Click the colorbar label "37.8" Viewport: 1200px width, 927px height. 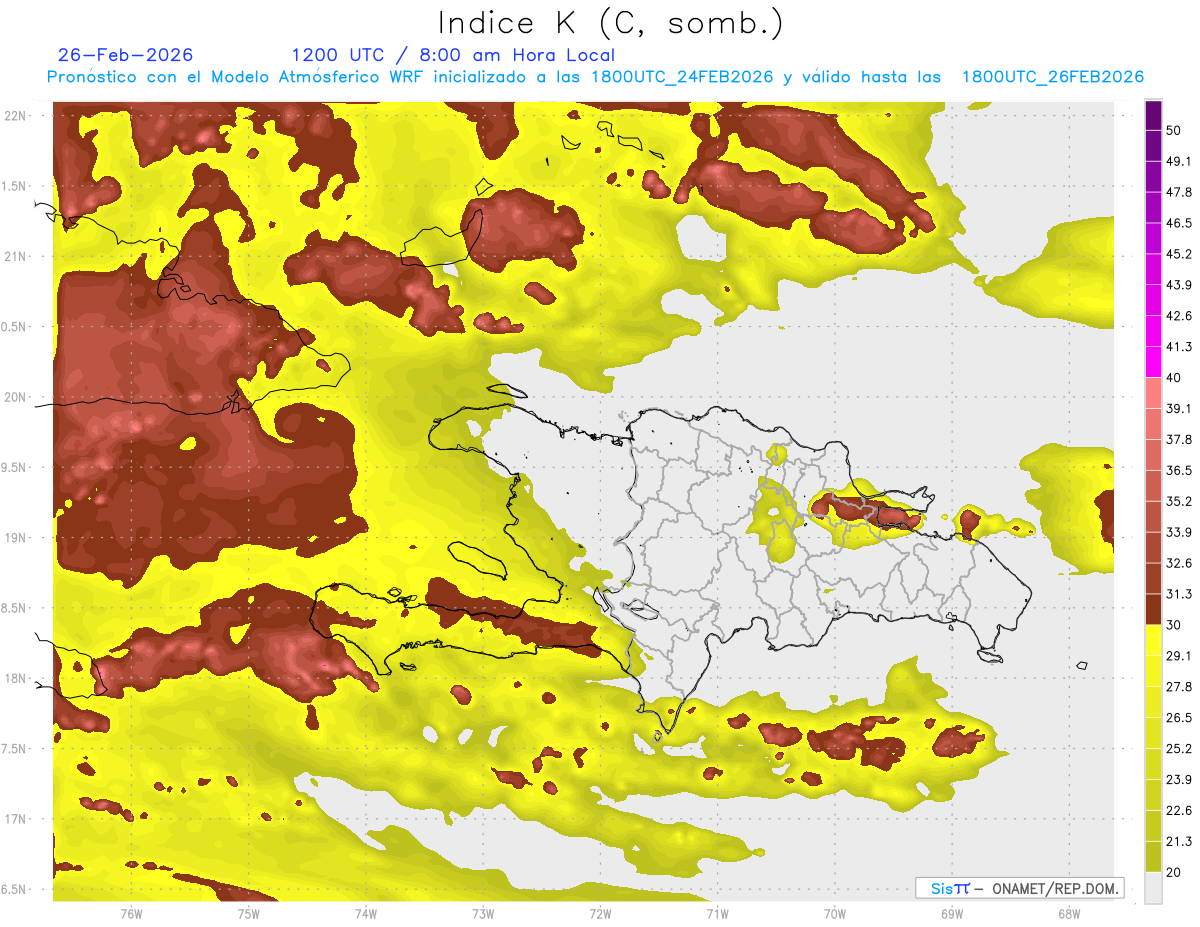(x=1179, y=439)
